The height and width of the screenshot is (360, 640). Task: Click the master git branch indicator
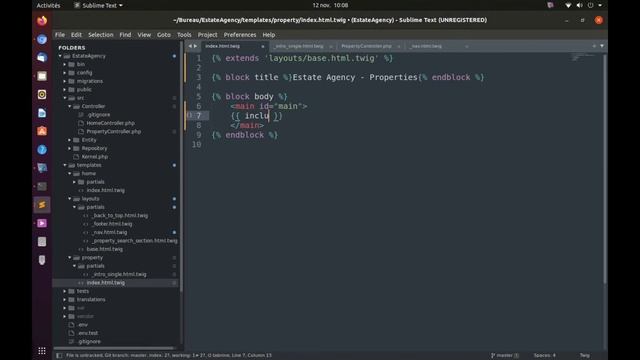[x=505, y=356]
